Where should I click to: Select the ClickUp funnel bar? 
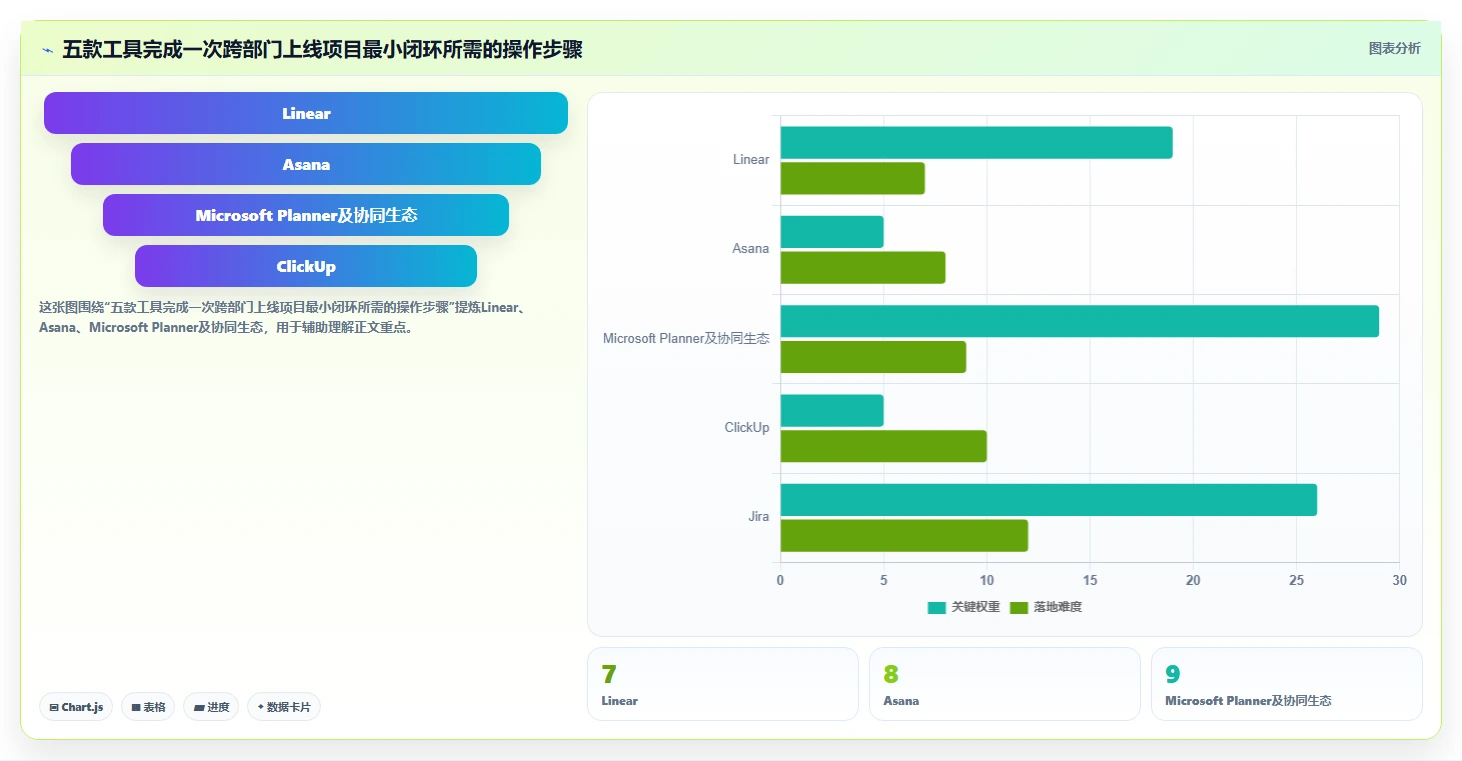tap(306, 266)
